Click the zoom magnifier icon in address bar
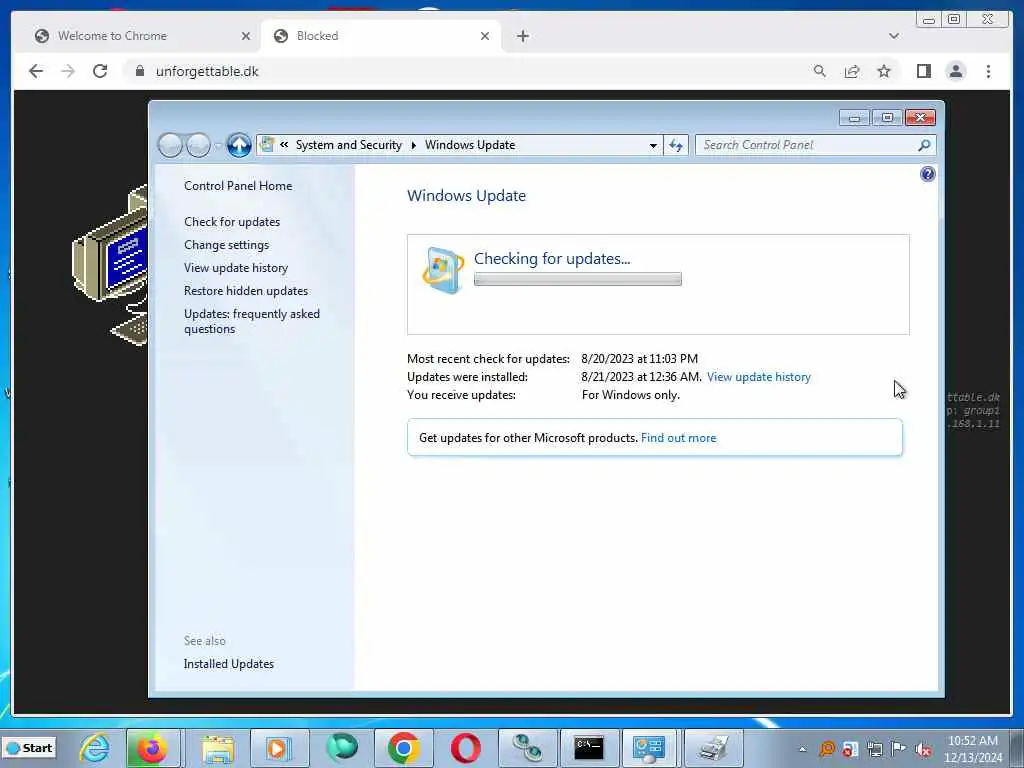The height and width of the screenshot is (768, 1024). (x=820, y=71)
